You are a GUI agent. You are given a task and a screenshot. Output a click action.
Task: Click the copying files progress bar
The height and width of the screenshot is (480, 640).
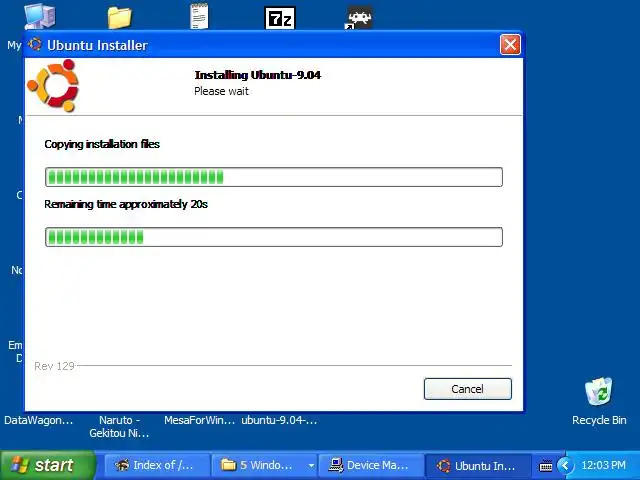274,177
